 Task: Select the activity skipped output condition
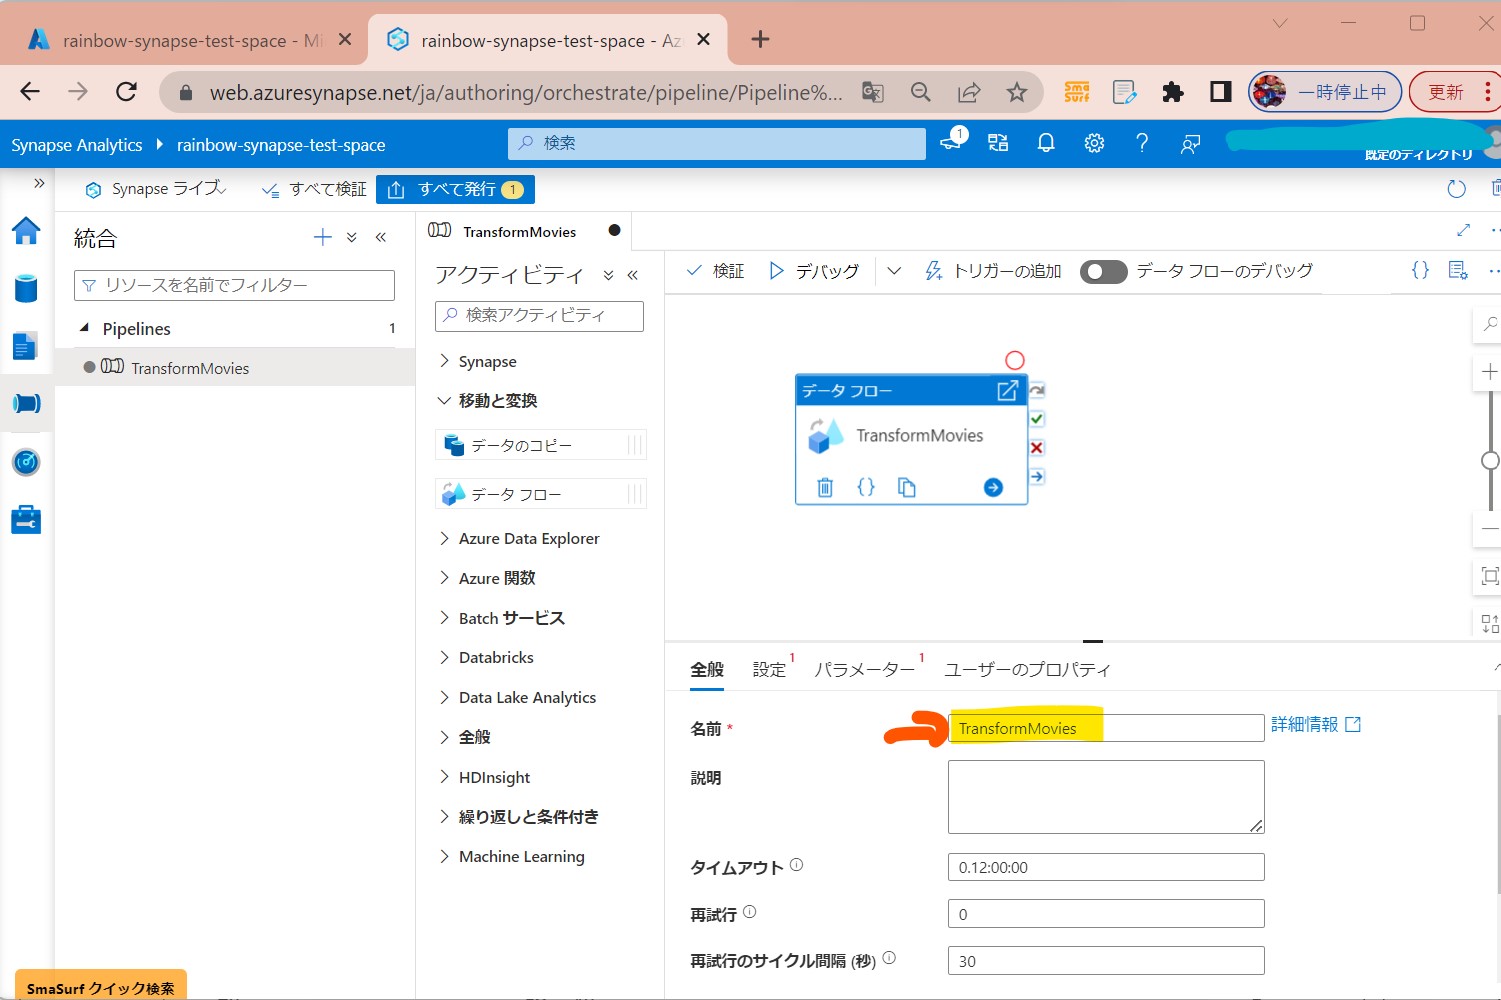(1037, 390)
